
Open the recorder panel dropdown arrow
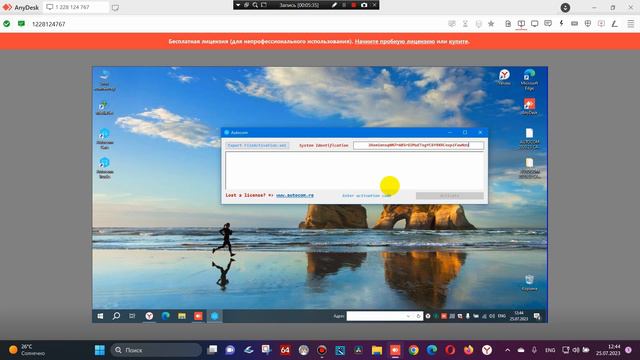(238, 5)
